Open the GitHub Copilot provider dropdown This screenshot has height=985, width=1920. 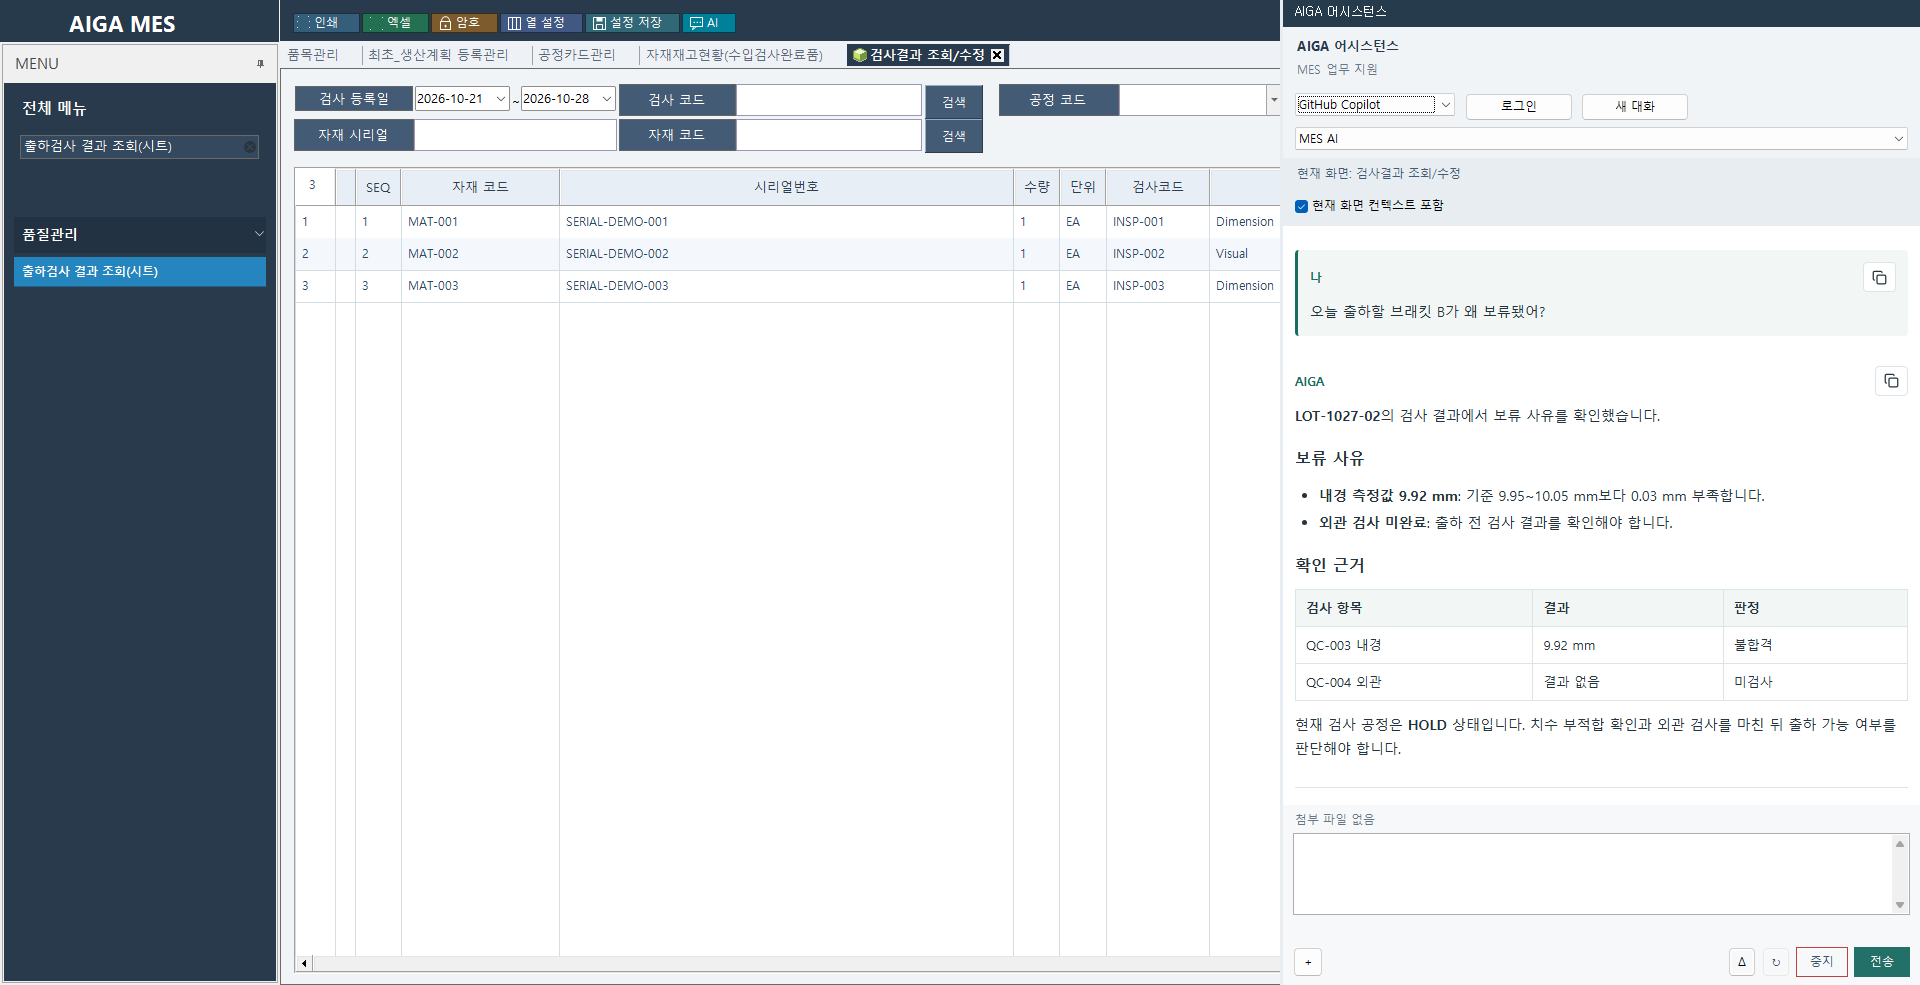[1445, 105]
